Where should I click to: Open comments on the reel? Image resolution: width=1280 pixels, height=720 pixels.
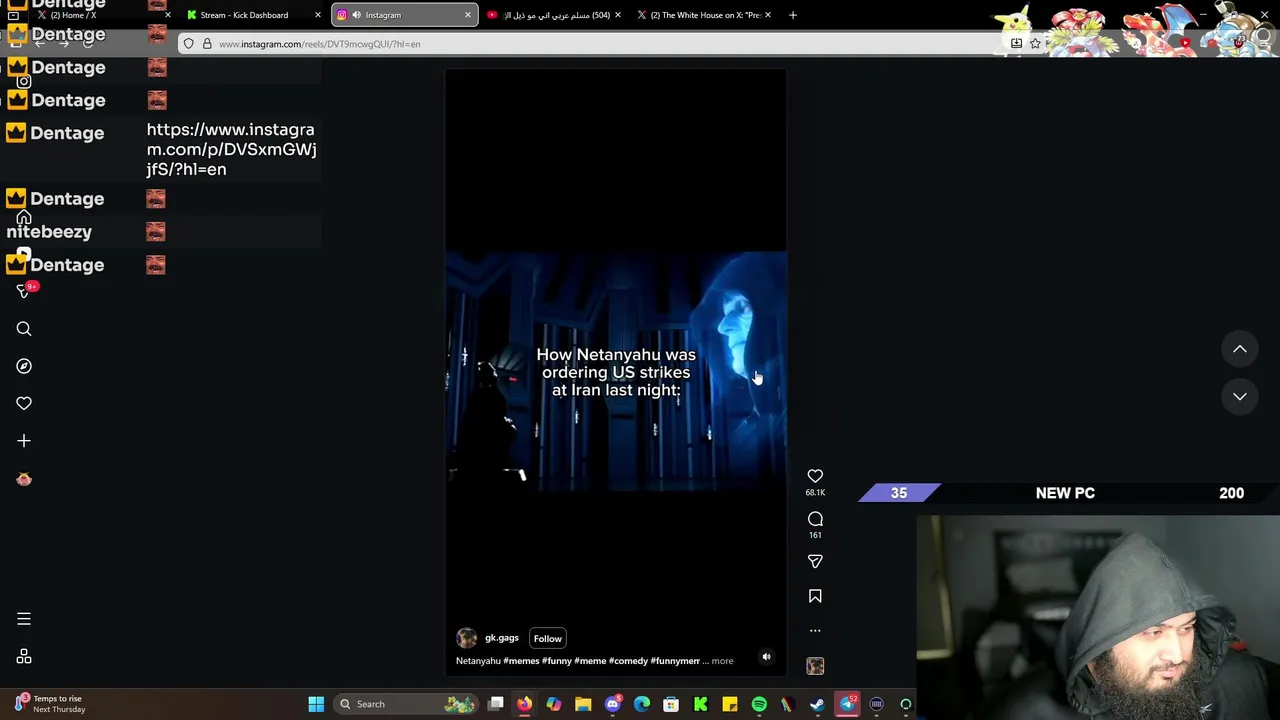[815, 519]
